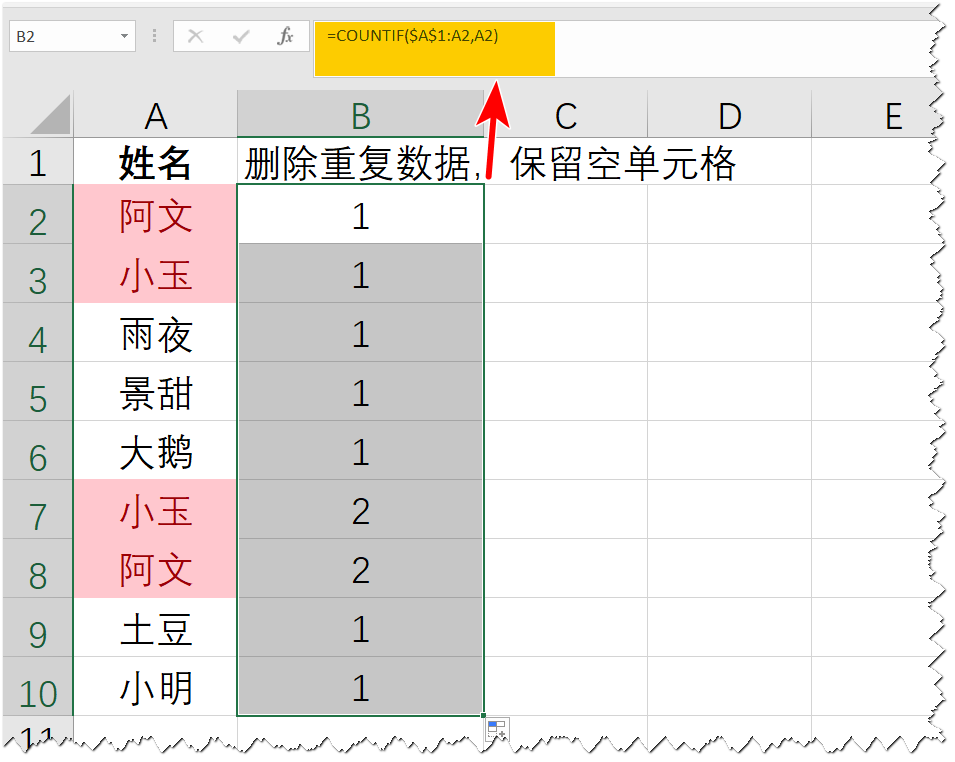Click the formula bar expand dots handle
The width and height of the screenshot is (955, 762).
[154, 37]
